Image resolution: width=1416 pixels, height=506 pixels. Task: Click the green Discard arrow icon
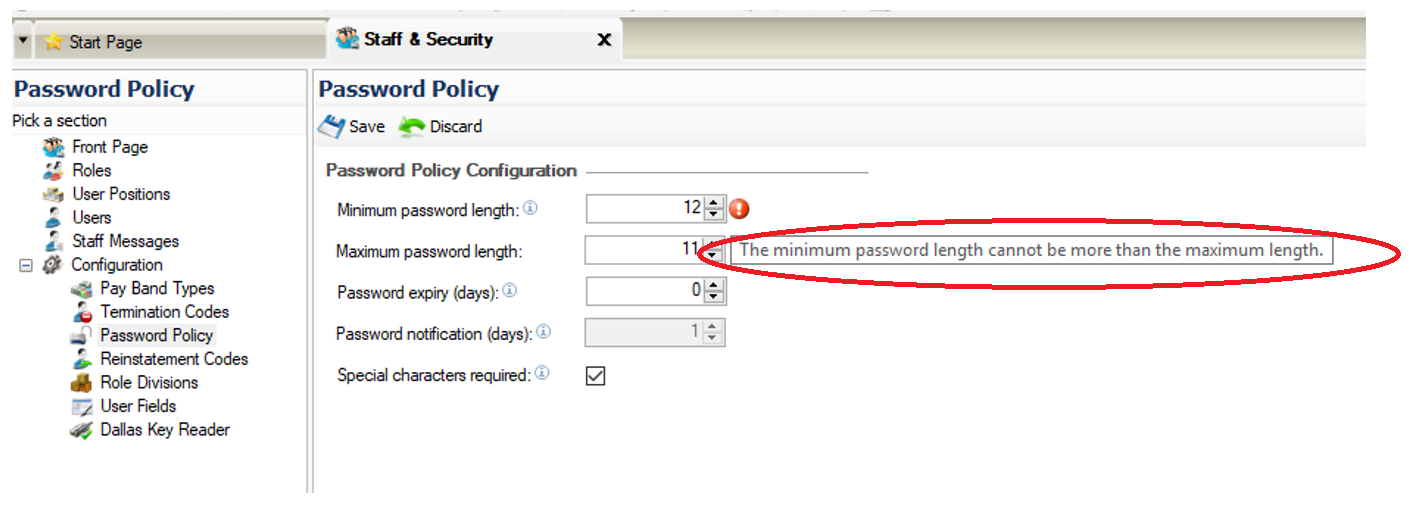click(x=411, y=127)
